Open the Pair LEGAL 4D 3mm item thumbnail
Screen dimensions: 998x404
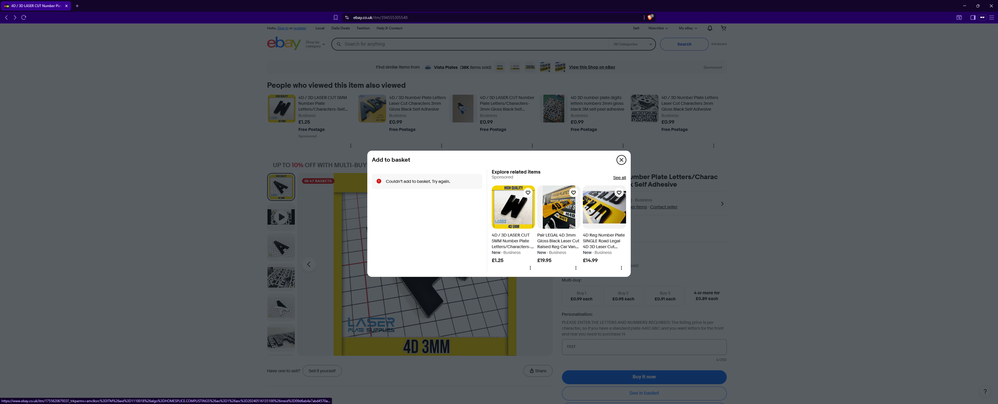(x=558, y=208)
